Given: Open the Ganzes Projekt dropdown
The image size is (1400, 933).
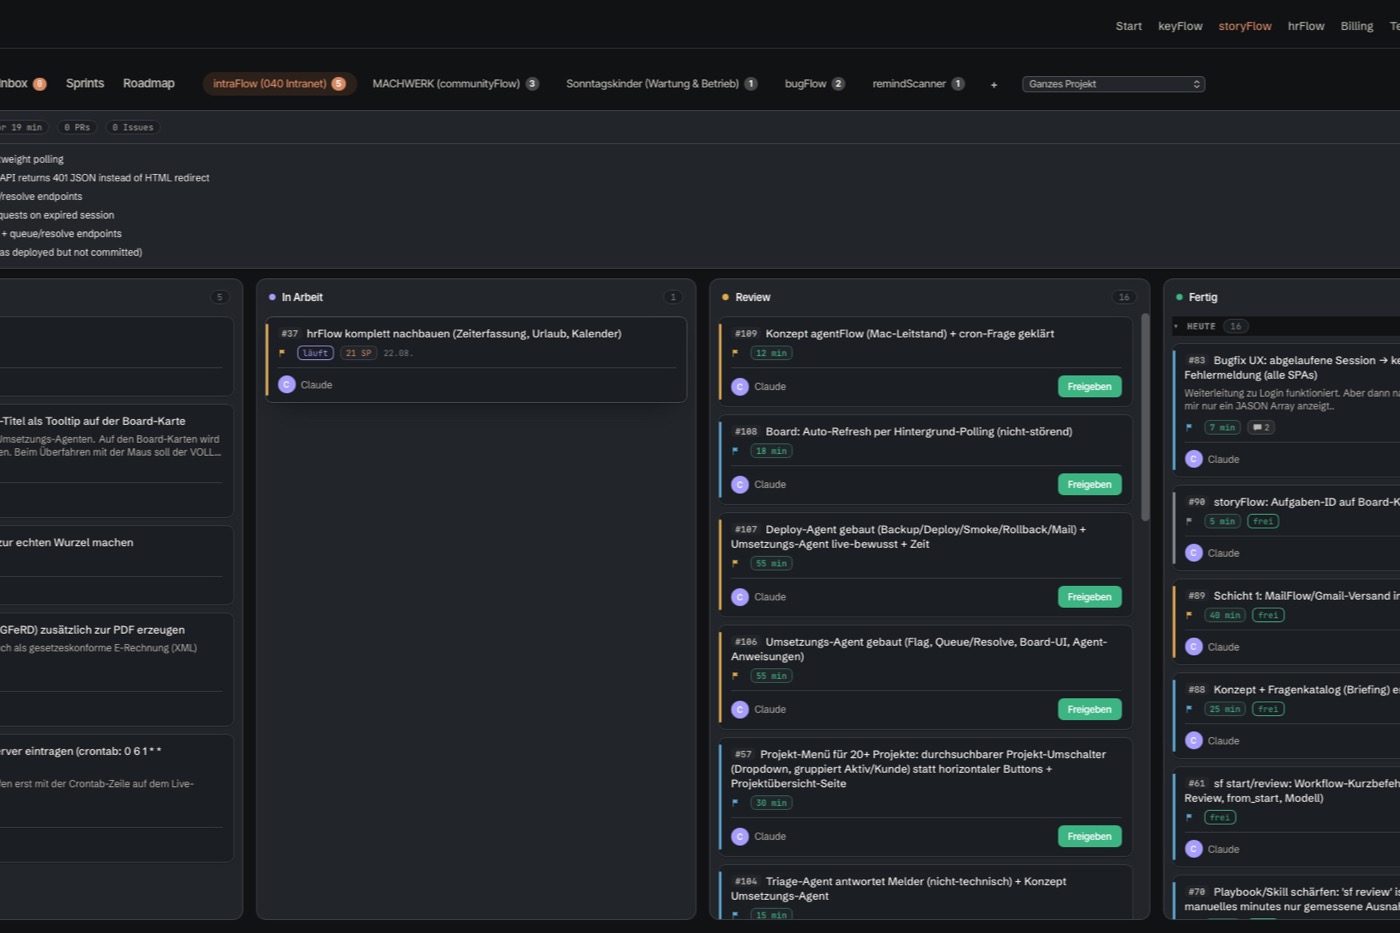Looking at the screenshot, I should 1113,84.
